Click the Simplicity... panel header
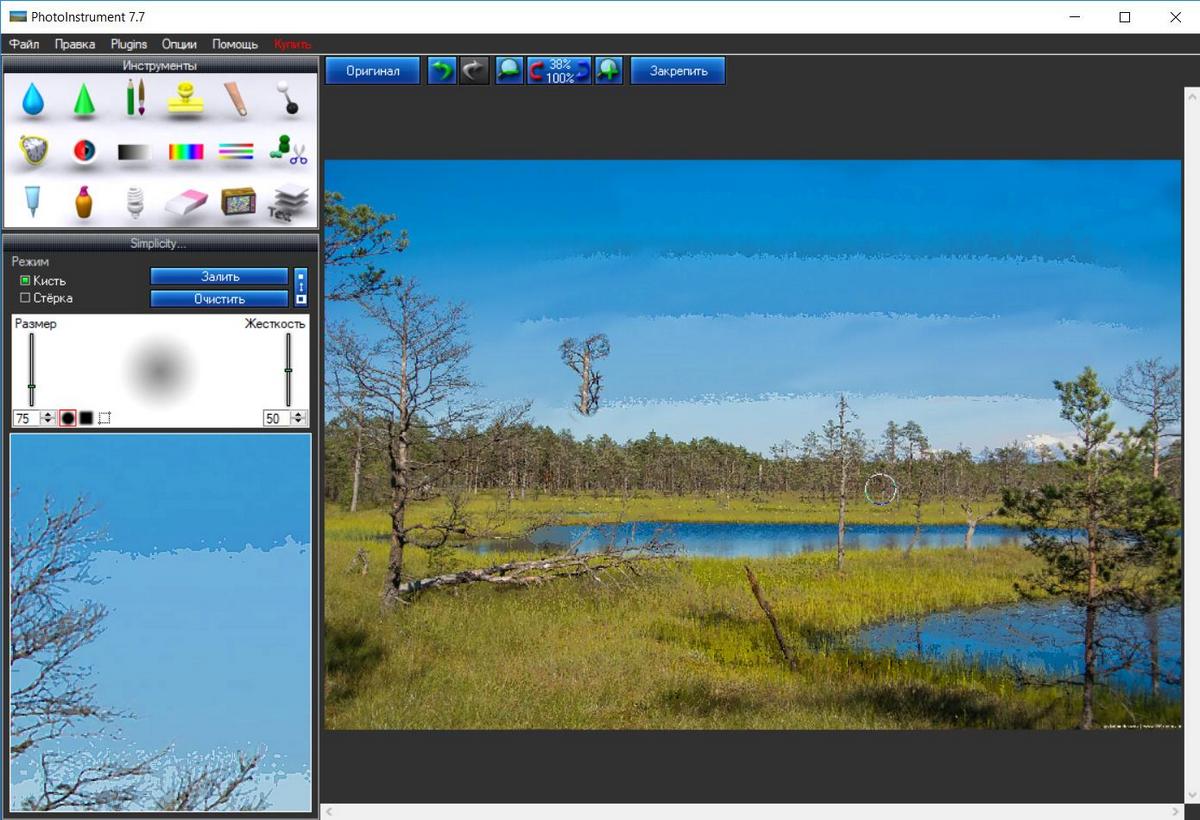 pyautogui.click(x=160, y=243)
